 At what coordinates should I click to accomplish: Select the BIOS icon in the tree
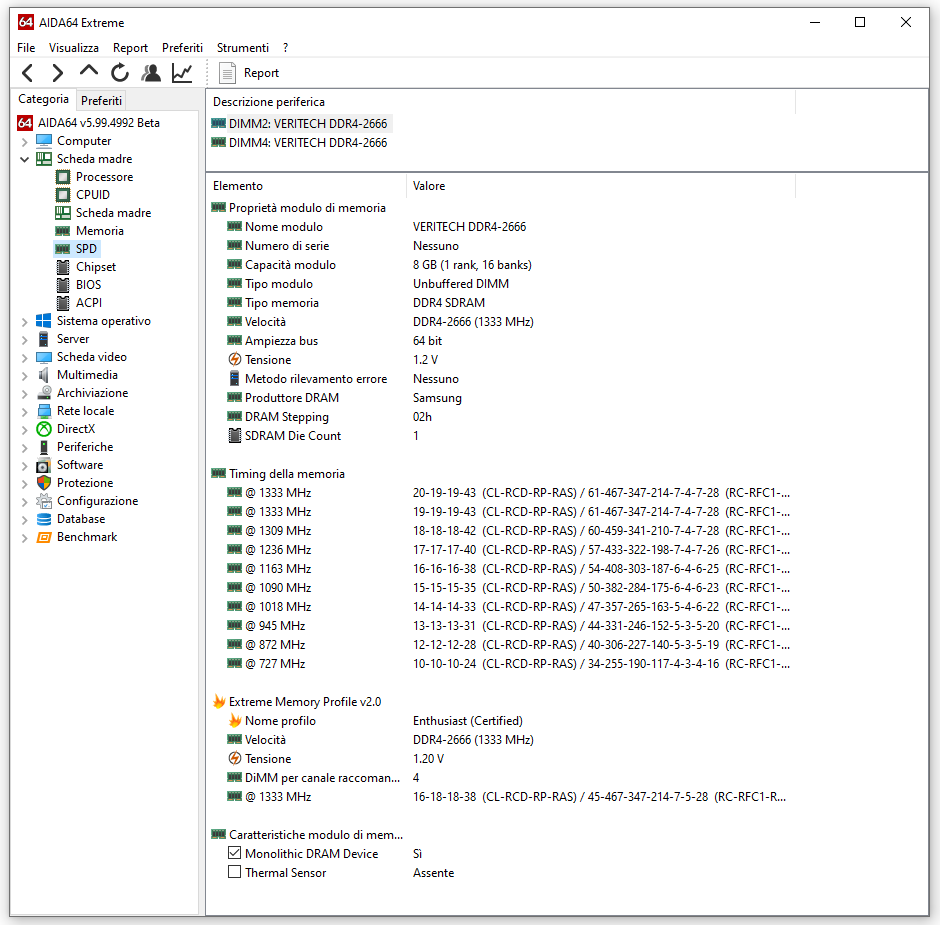(62, 285)
